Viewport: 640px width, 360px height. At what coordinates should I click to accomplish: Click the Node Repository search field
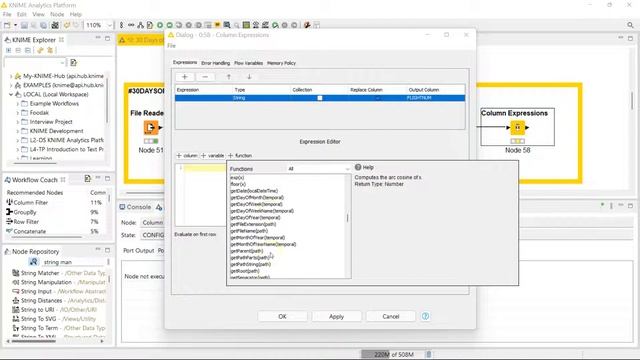click(73, 262)
